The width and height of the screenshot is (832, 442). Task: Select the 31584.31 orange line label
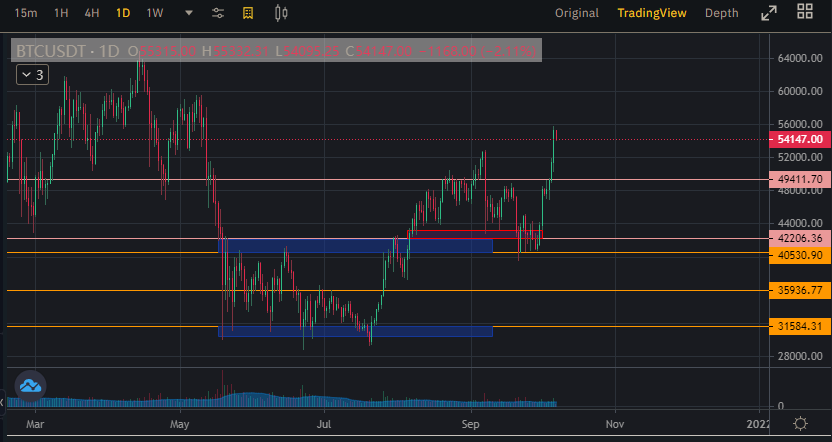[800, 326]
